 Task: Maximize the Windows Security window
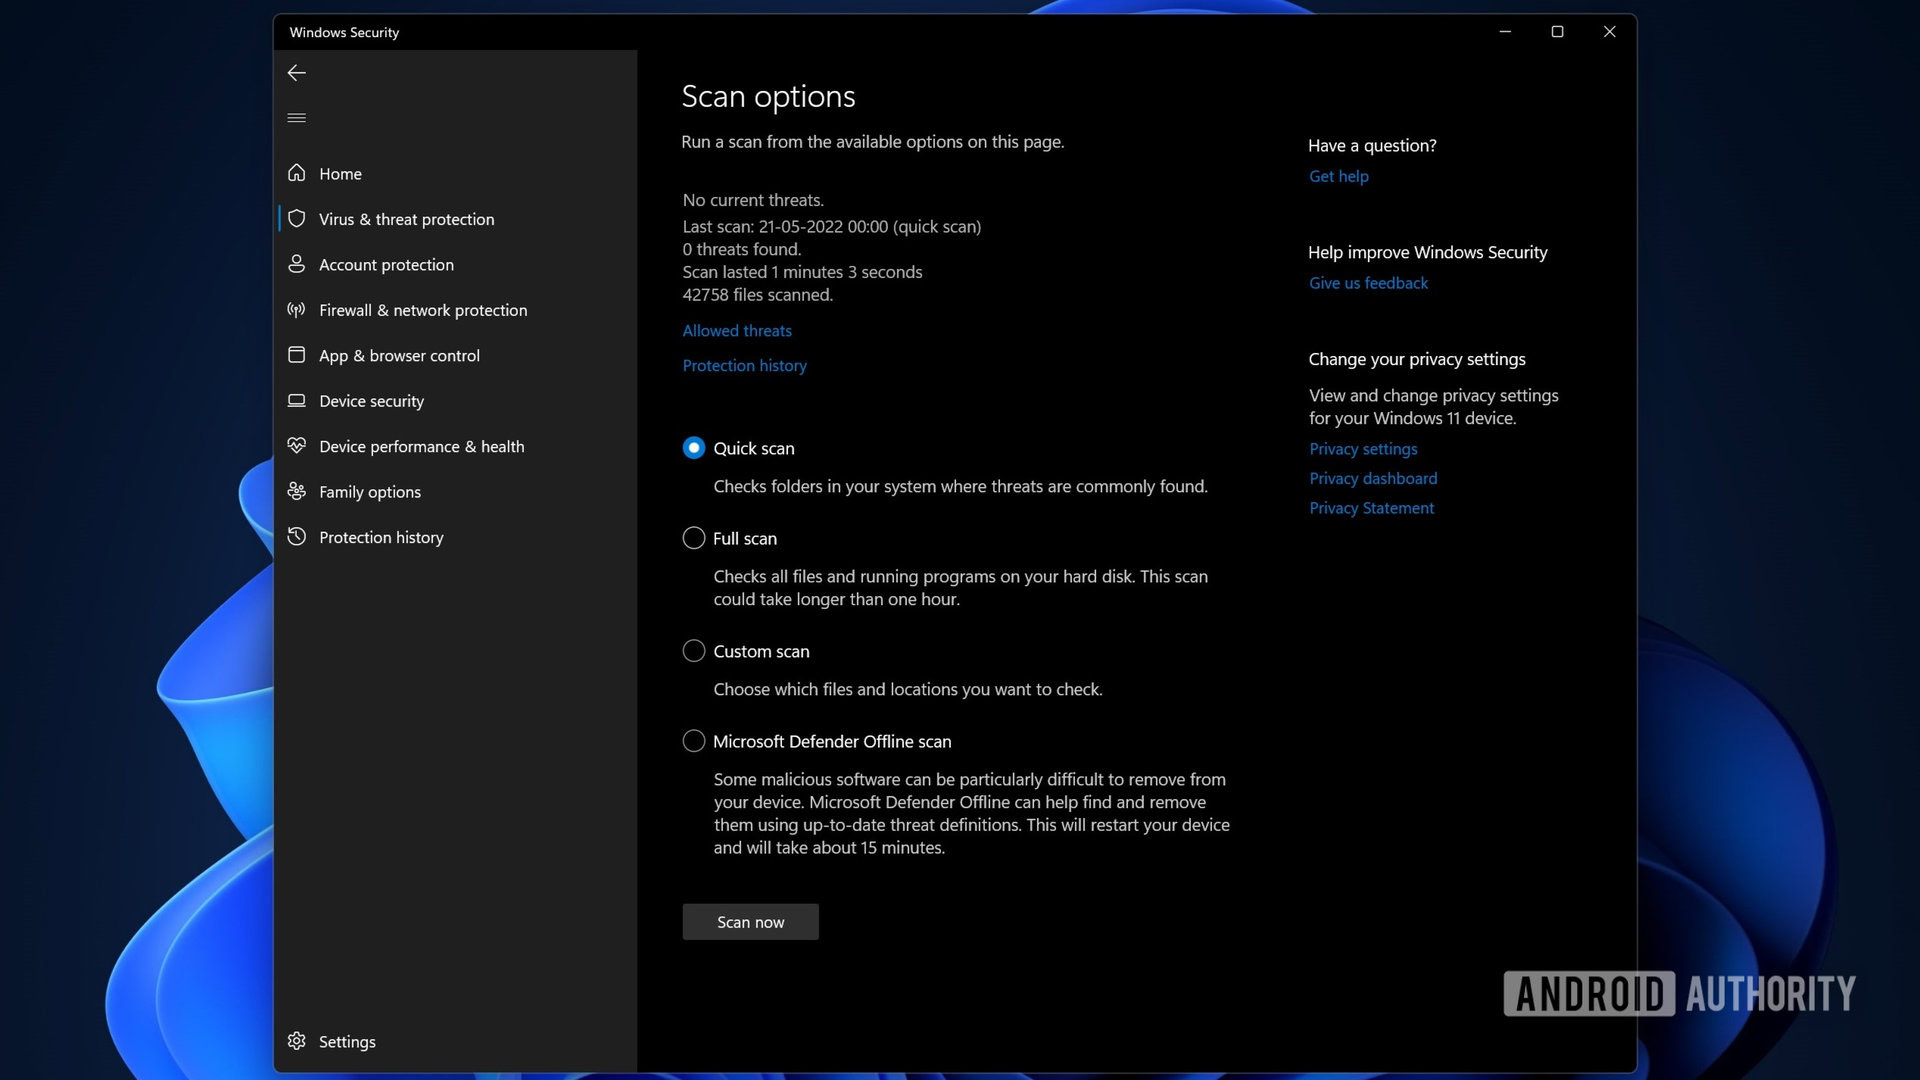(1557, 32)
